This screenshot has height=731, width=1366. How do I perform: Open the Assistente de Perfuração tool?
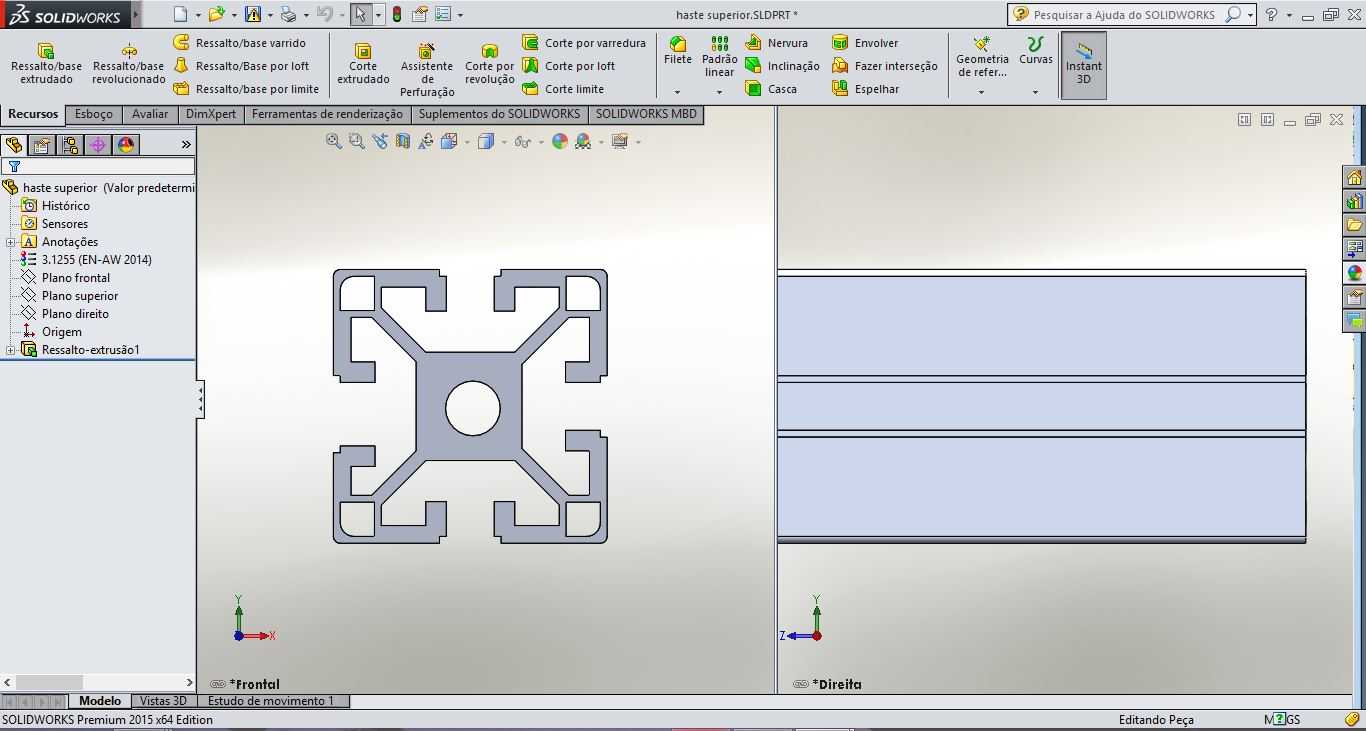[x=427, y=69]
